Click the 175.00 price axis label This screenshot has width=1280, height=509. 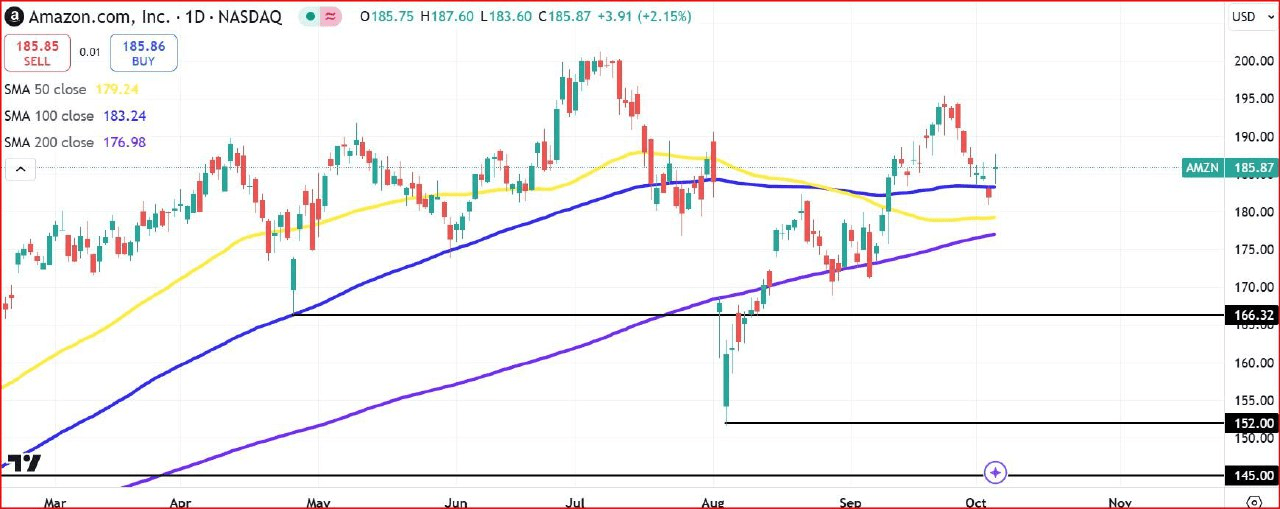coord(1253,249)
